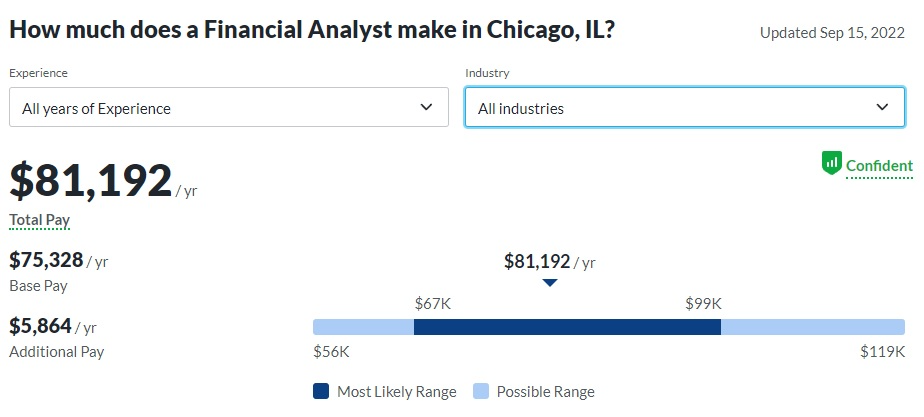
Task: Click the Total Pay underlined link
Action: point(39,220)
